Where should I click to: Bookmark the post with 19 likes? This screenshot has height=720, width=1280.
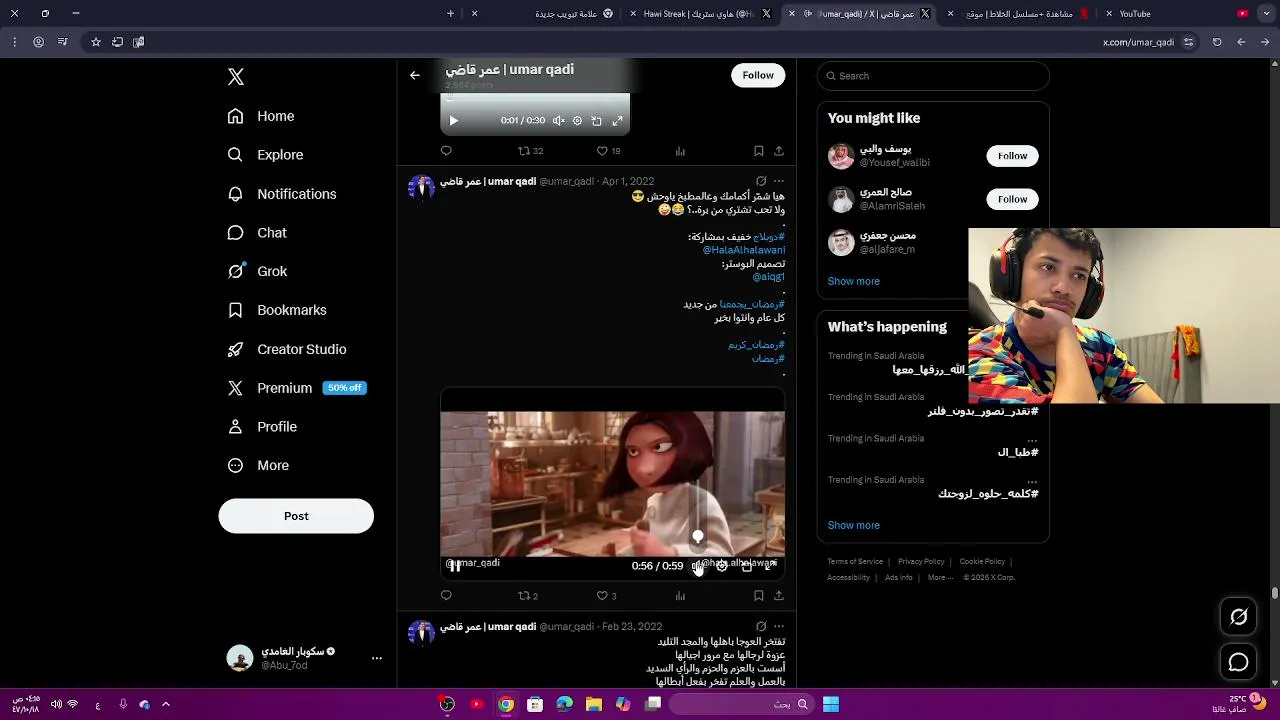tap(759, 151)
